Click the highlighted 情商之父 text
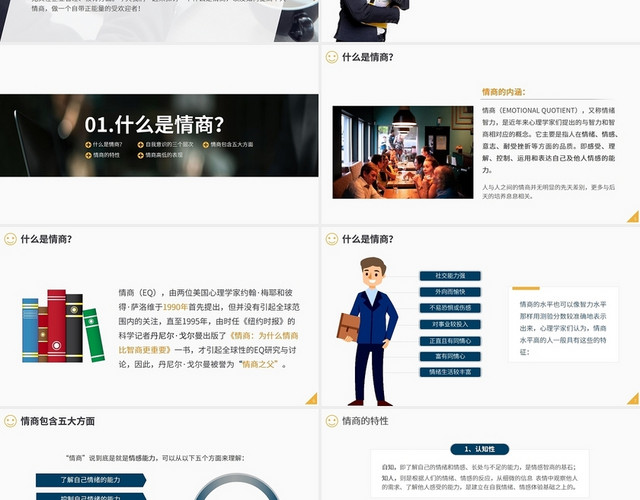The image size is (640, 500). tap(260, 364)
